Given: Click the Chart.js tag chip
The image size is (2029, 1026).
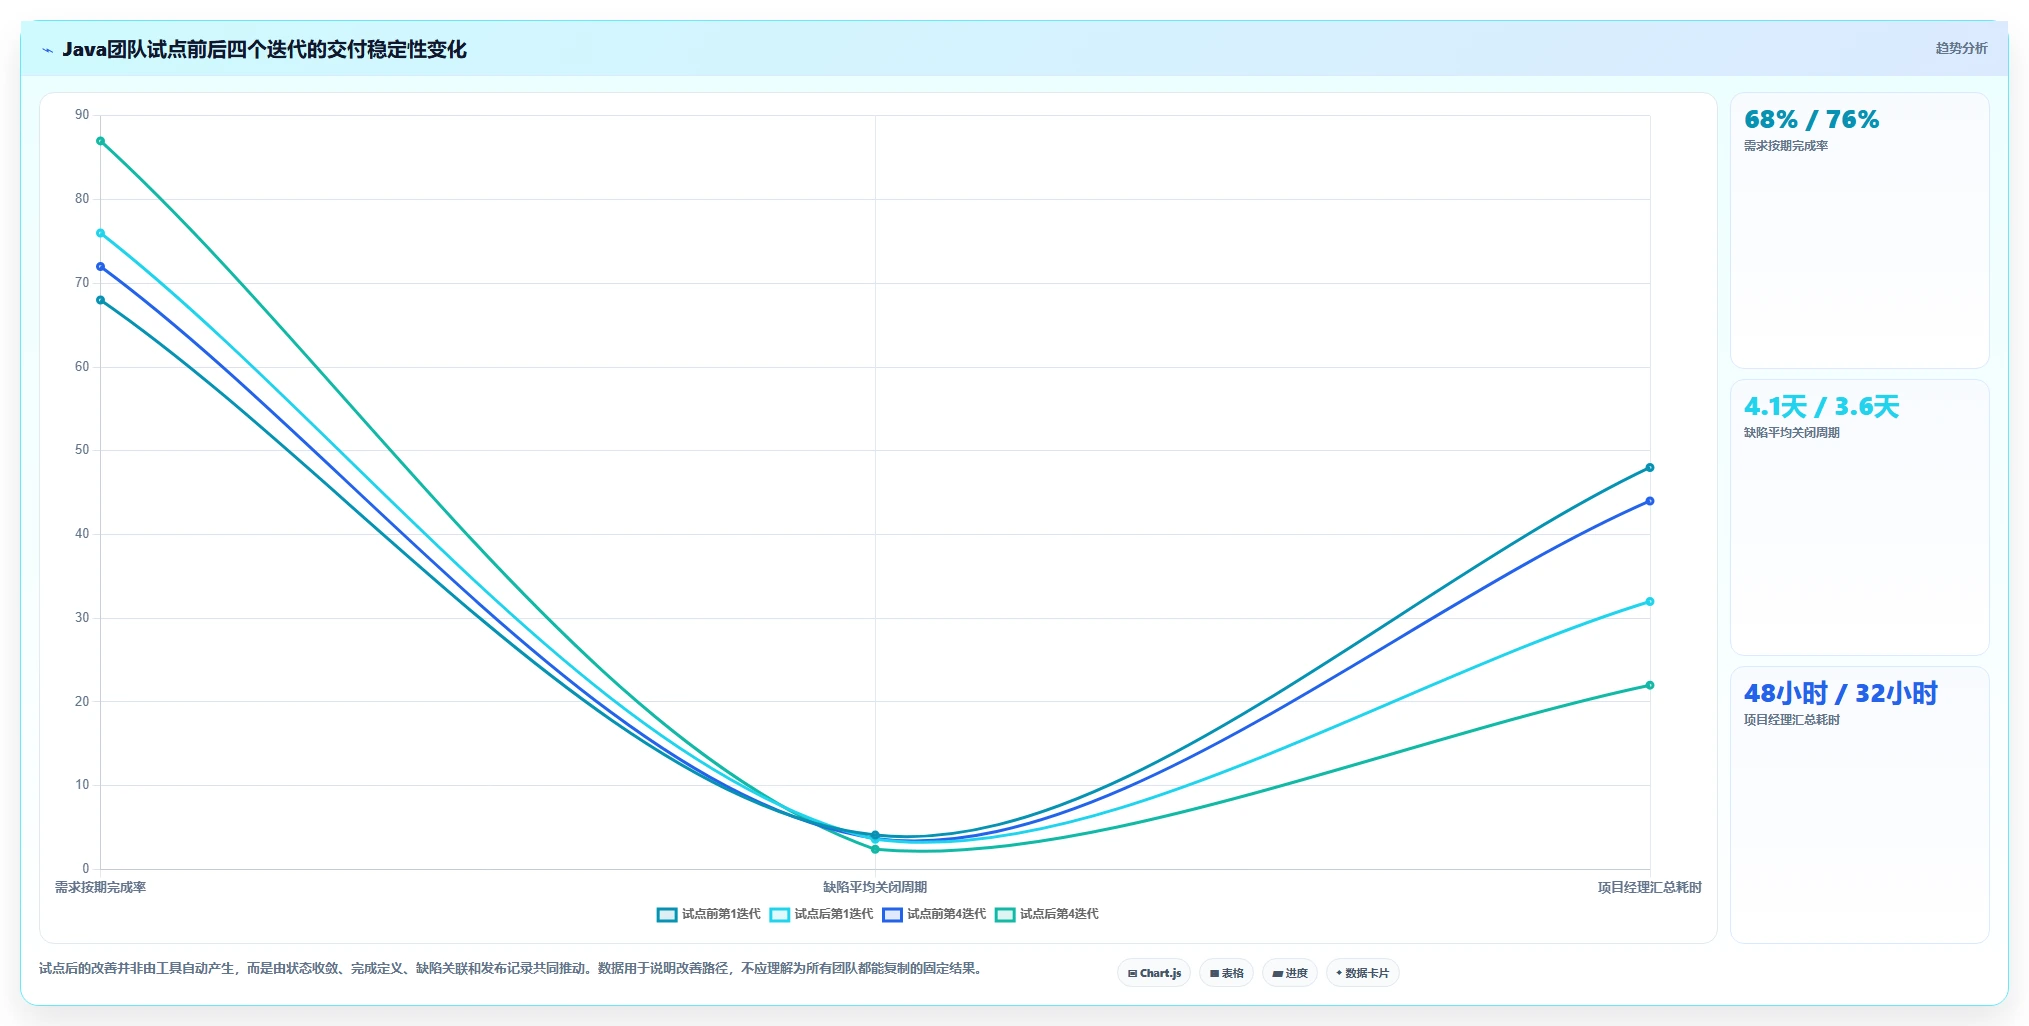Looking at the screenshot, I should (1154, 973).
